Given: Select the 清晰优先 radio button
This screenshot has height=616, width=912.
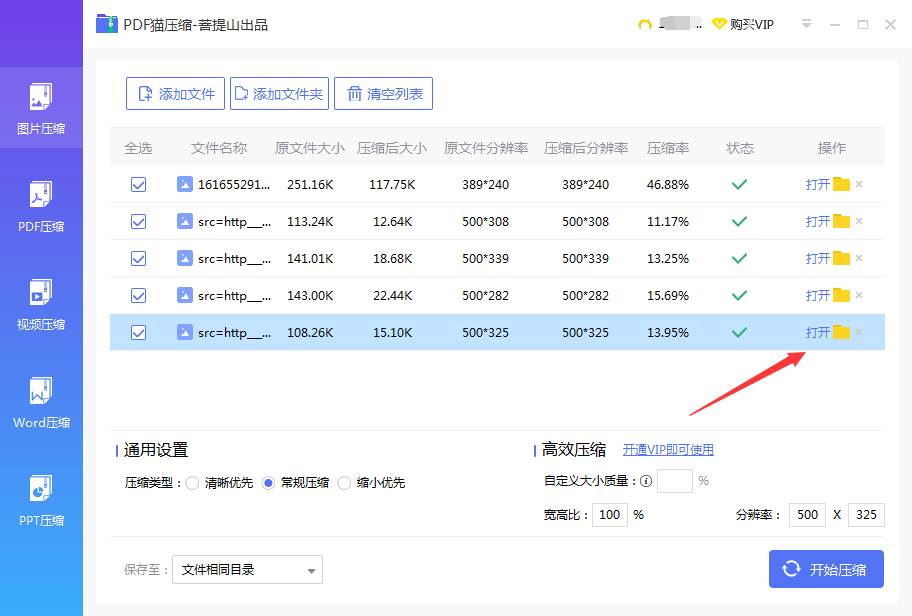Looking at the screenshot, I should (x=193, y=483).
